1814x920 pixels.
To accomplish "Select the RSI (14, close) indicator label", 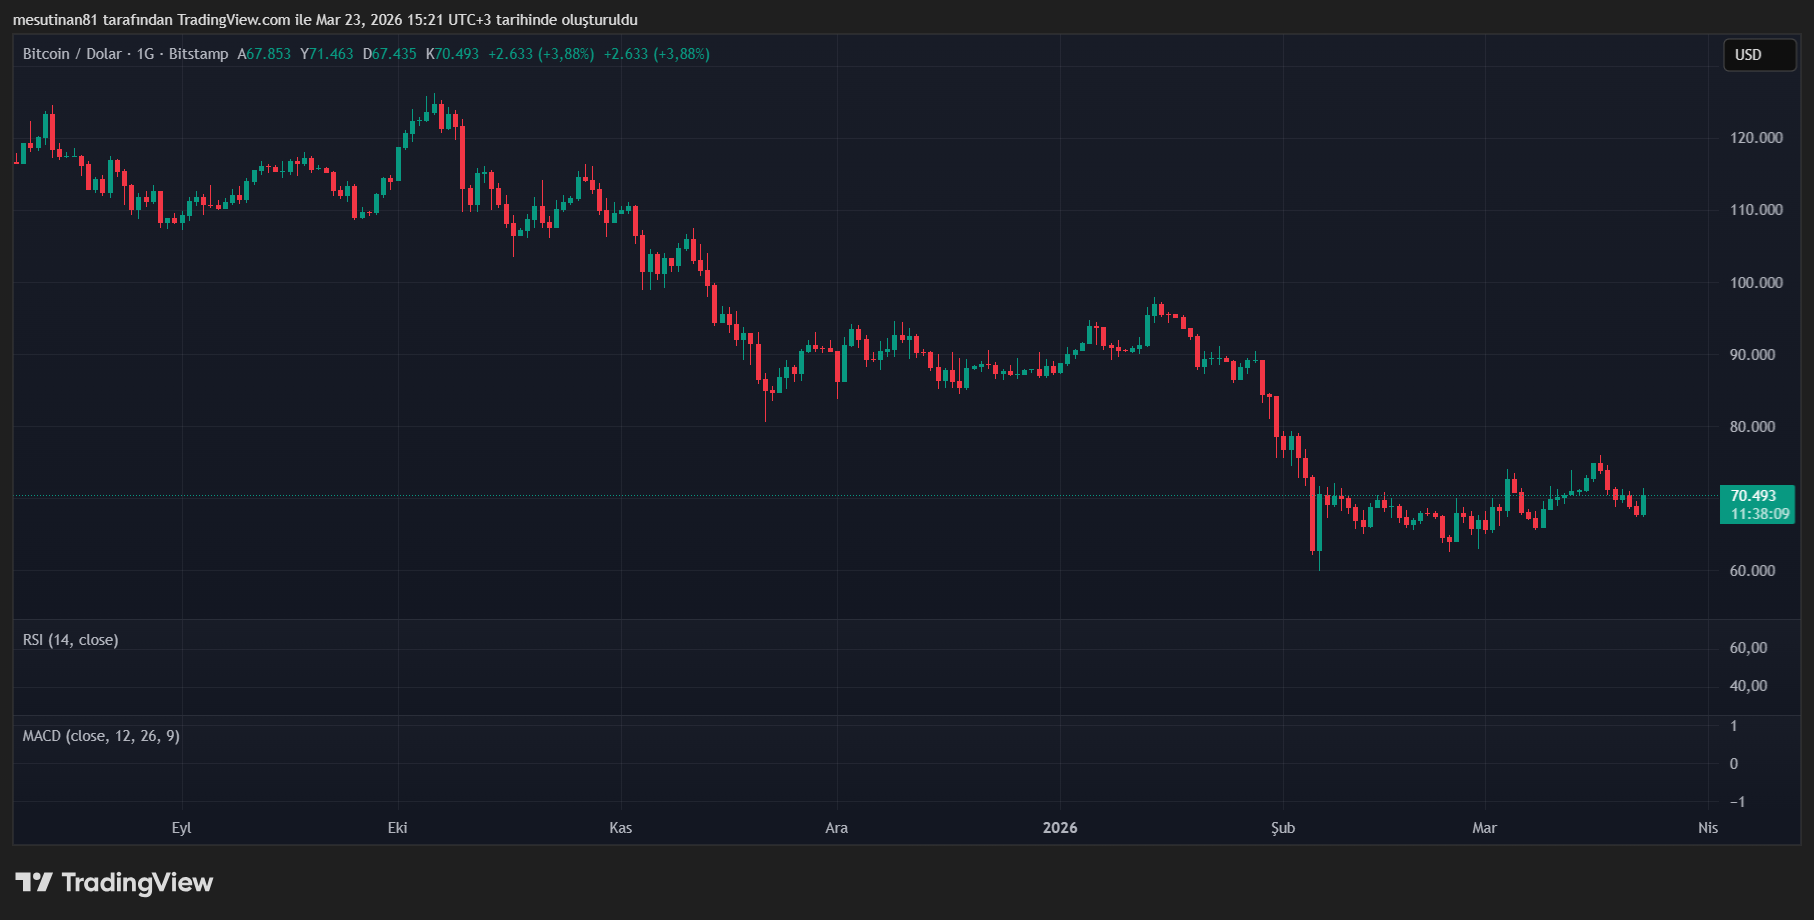I will (x=70, y=640).
